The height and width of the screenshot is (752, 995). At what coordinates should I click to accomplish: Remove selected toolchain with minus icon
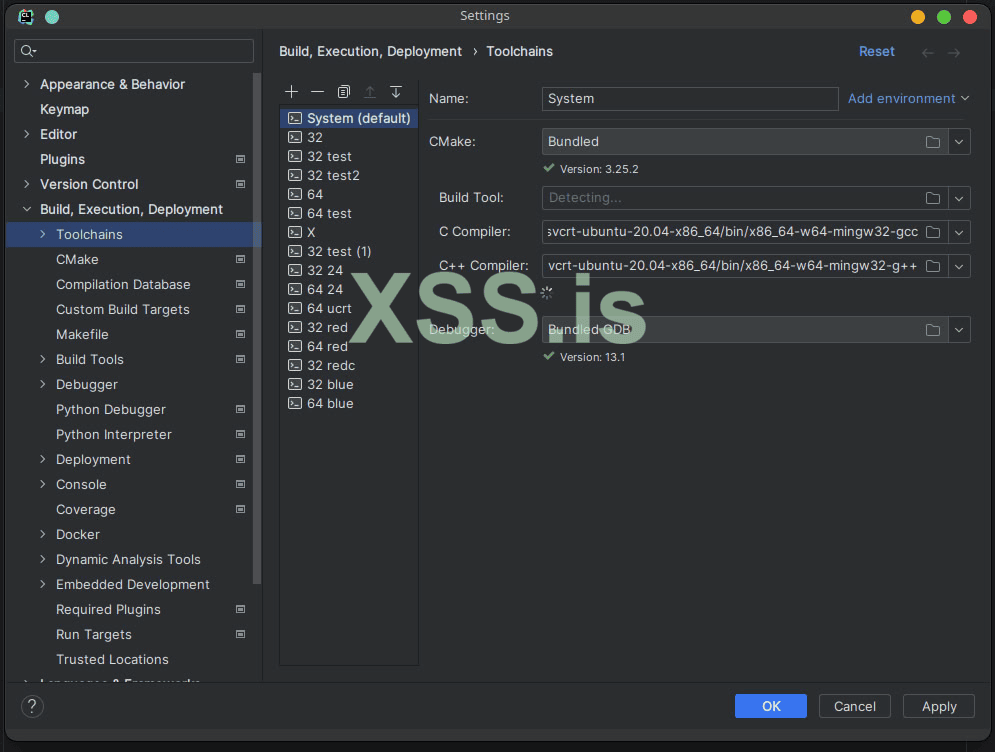point(317,92)
